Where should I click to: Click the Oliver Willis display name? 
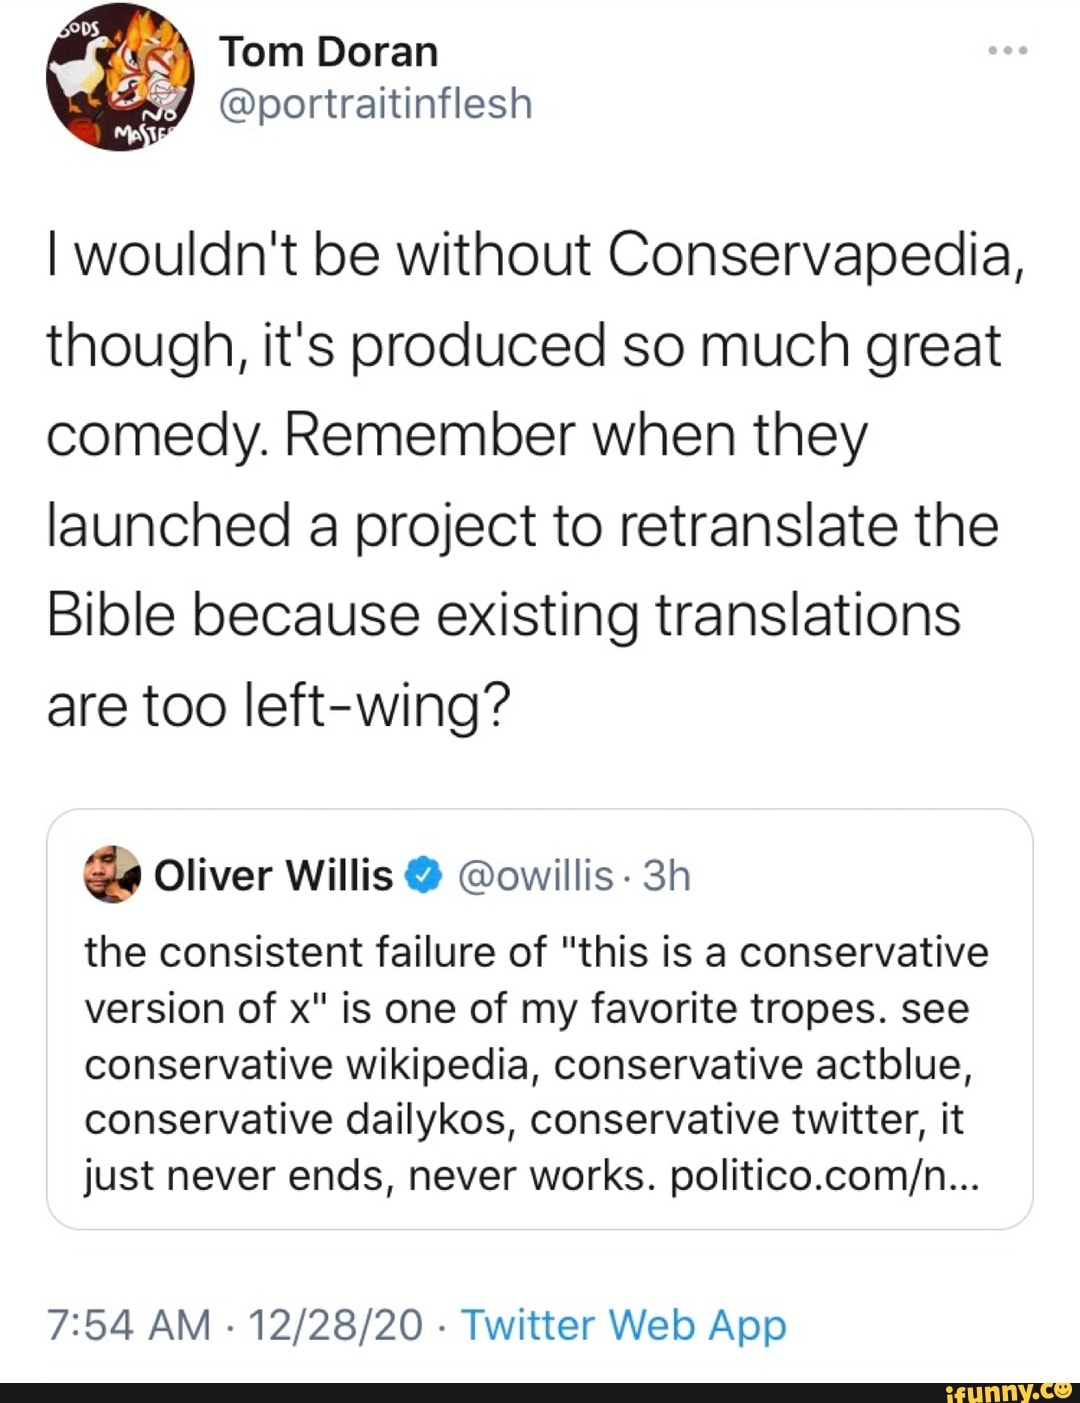[x=273, y=876]
